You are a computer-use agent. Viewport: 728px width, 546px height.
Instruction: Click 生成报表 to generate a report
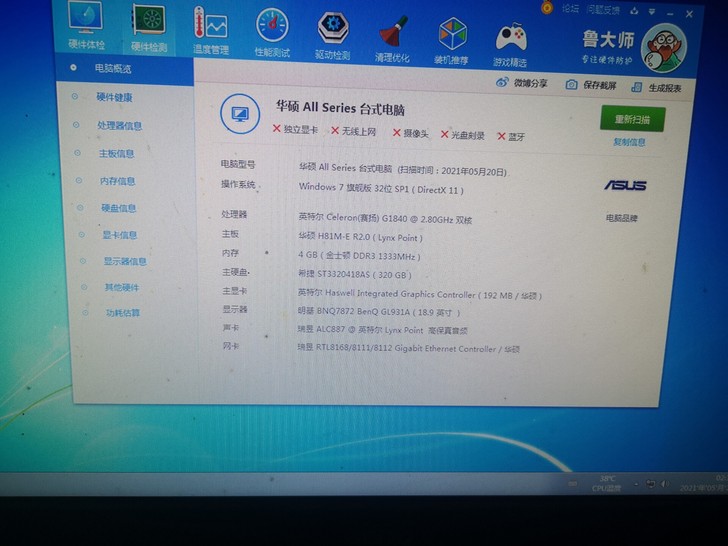656,87
